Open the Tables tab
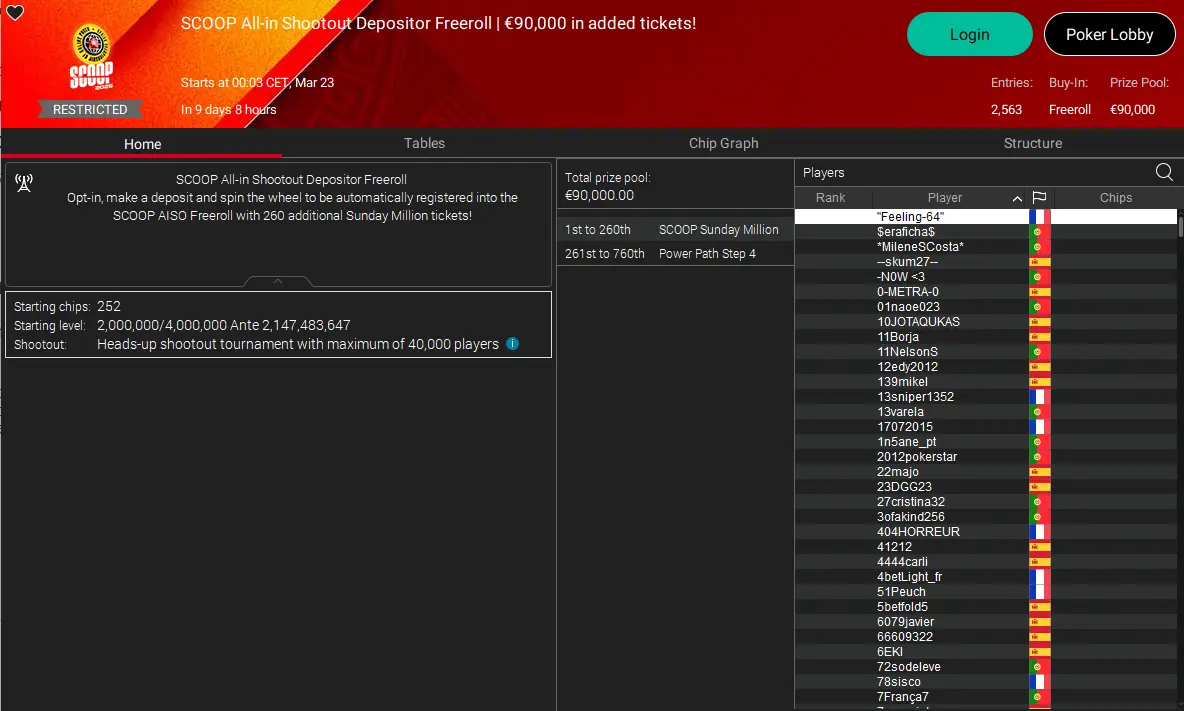The height and width of the screenshot is (711, 1184). [x=424, y=143]
